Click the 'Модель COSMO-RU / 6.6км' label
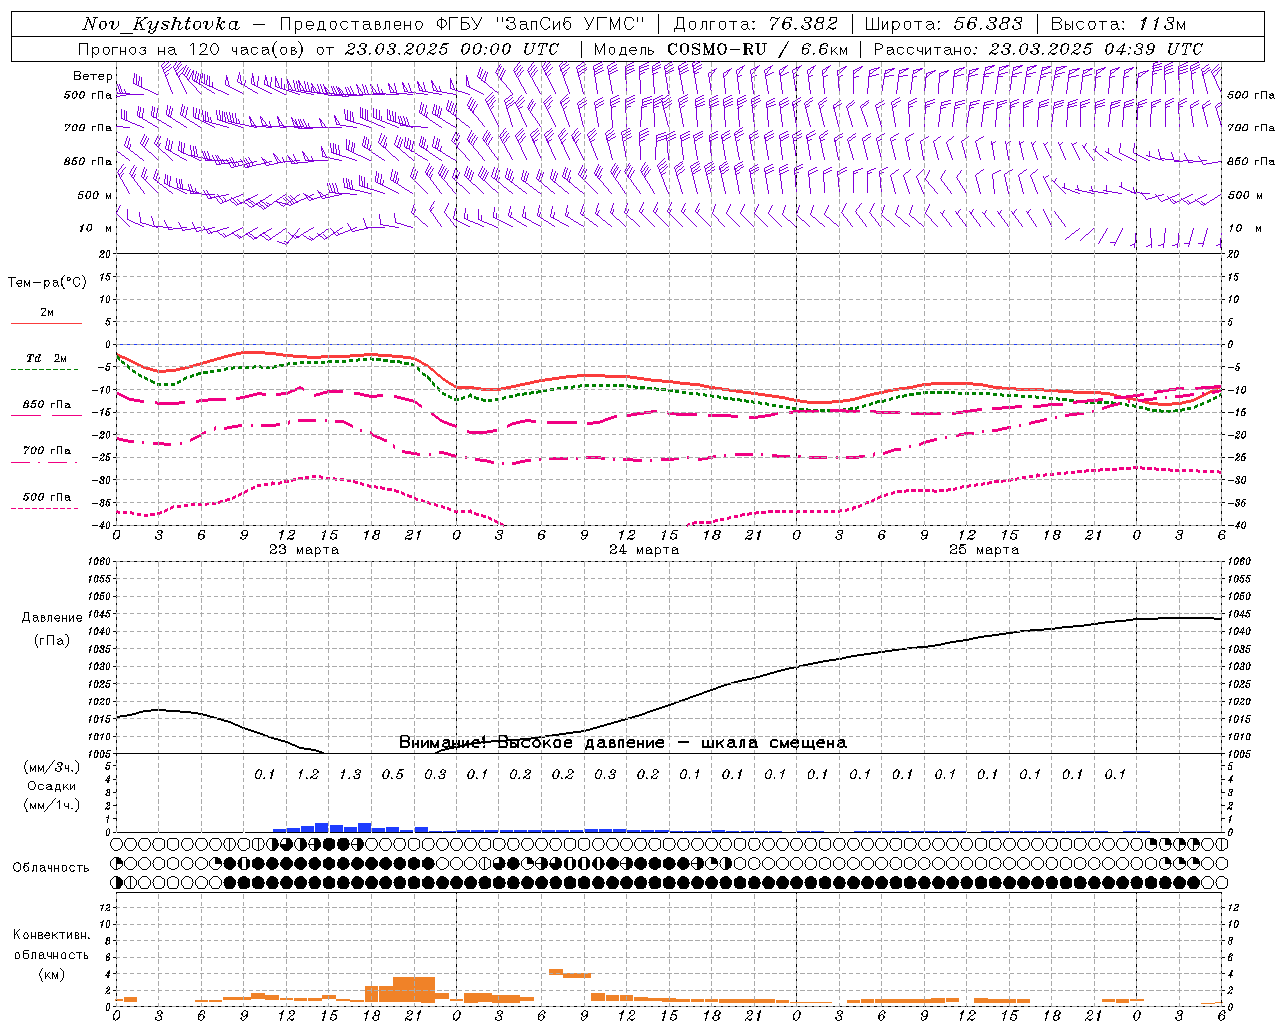Screen dimensions: 1280x1024 click(721, 48)
